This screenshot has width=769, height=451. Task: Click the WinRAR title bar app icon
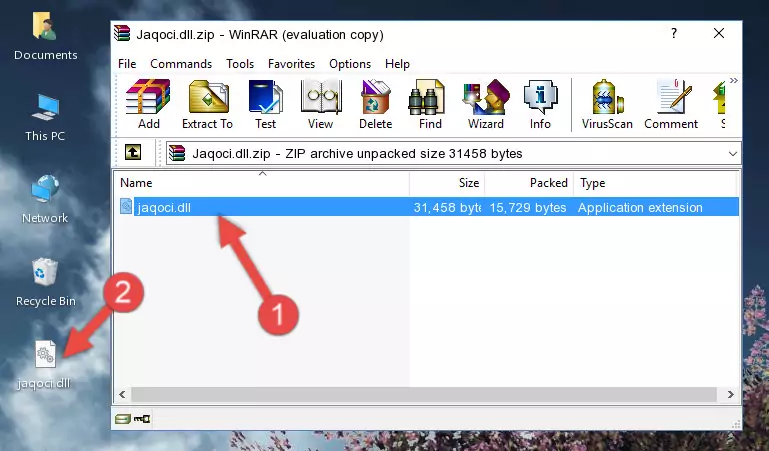pos(122,34)
